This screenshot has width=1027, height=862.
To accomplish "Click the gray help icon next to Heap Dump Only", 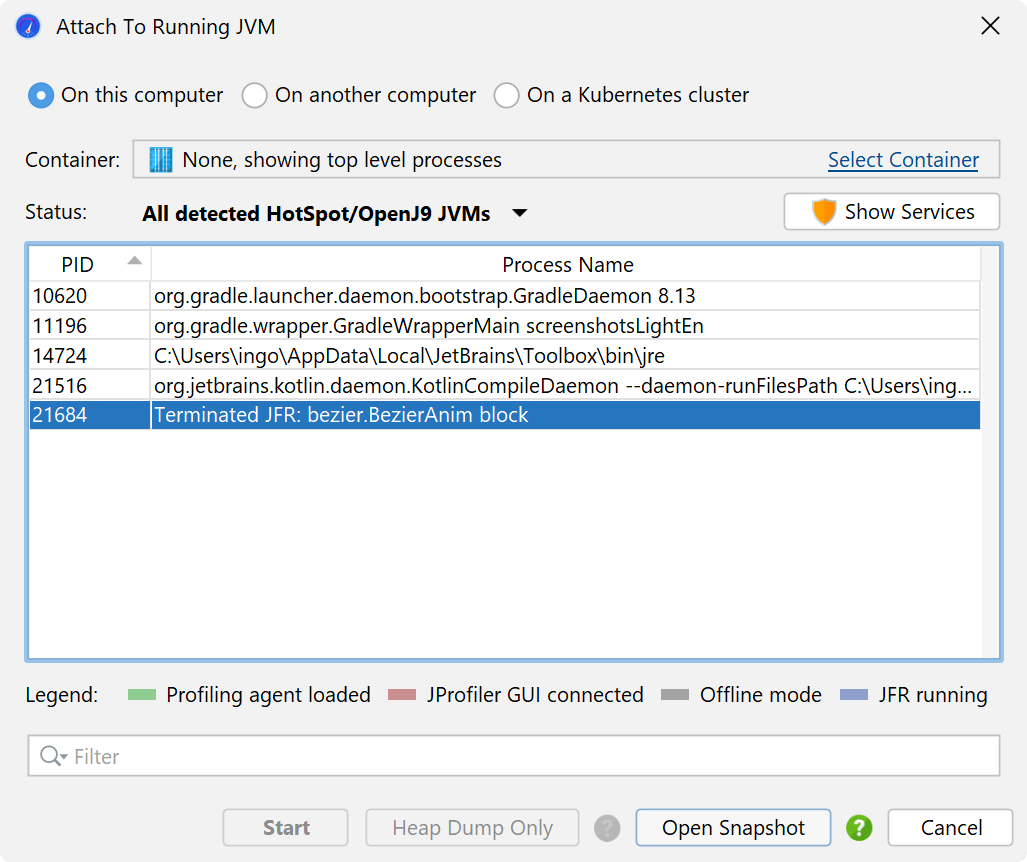I will pos(607,828).
